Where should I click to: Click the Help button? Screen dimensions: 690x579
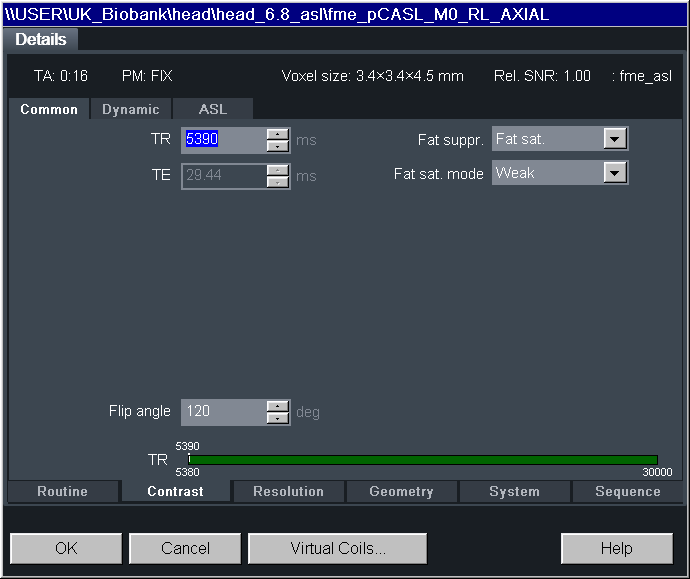pos(616,548)
